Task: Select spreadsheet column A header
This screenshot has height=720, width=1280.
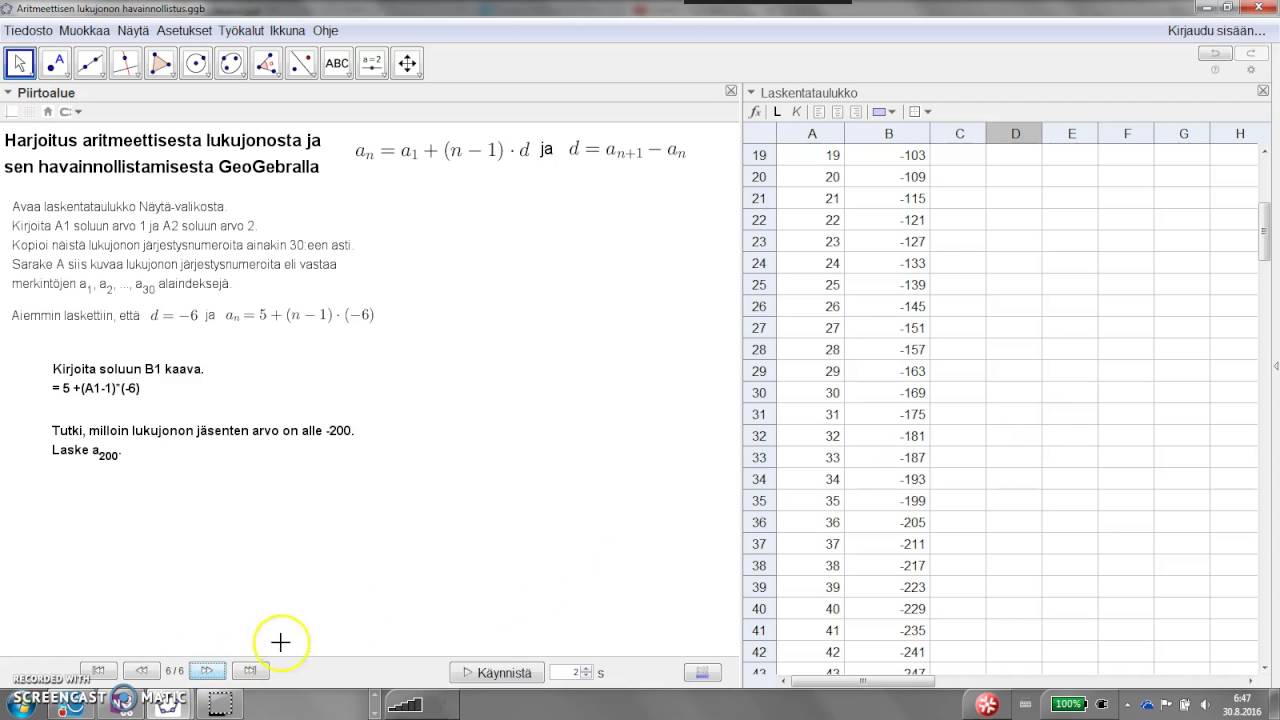Action: [x=812, y=134]
